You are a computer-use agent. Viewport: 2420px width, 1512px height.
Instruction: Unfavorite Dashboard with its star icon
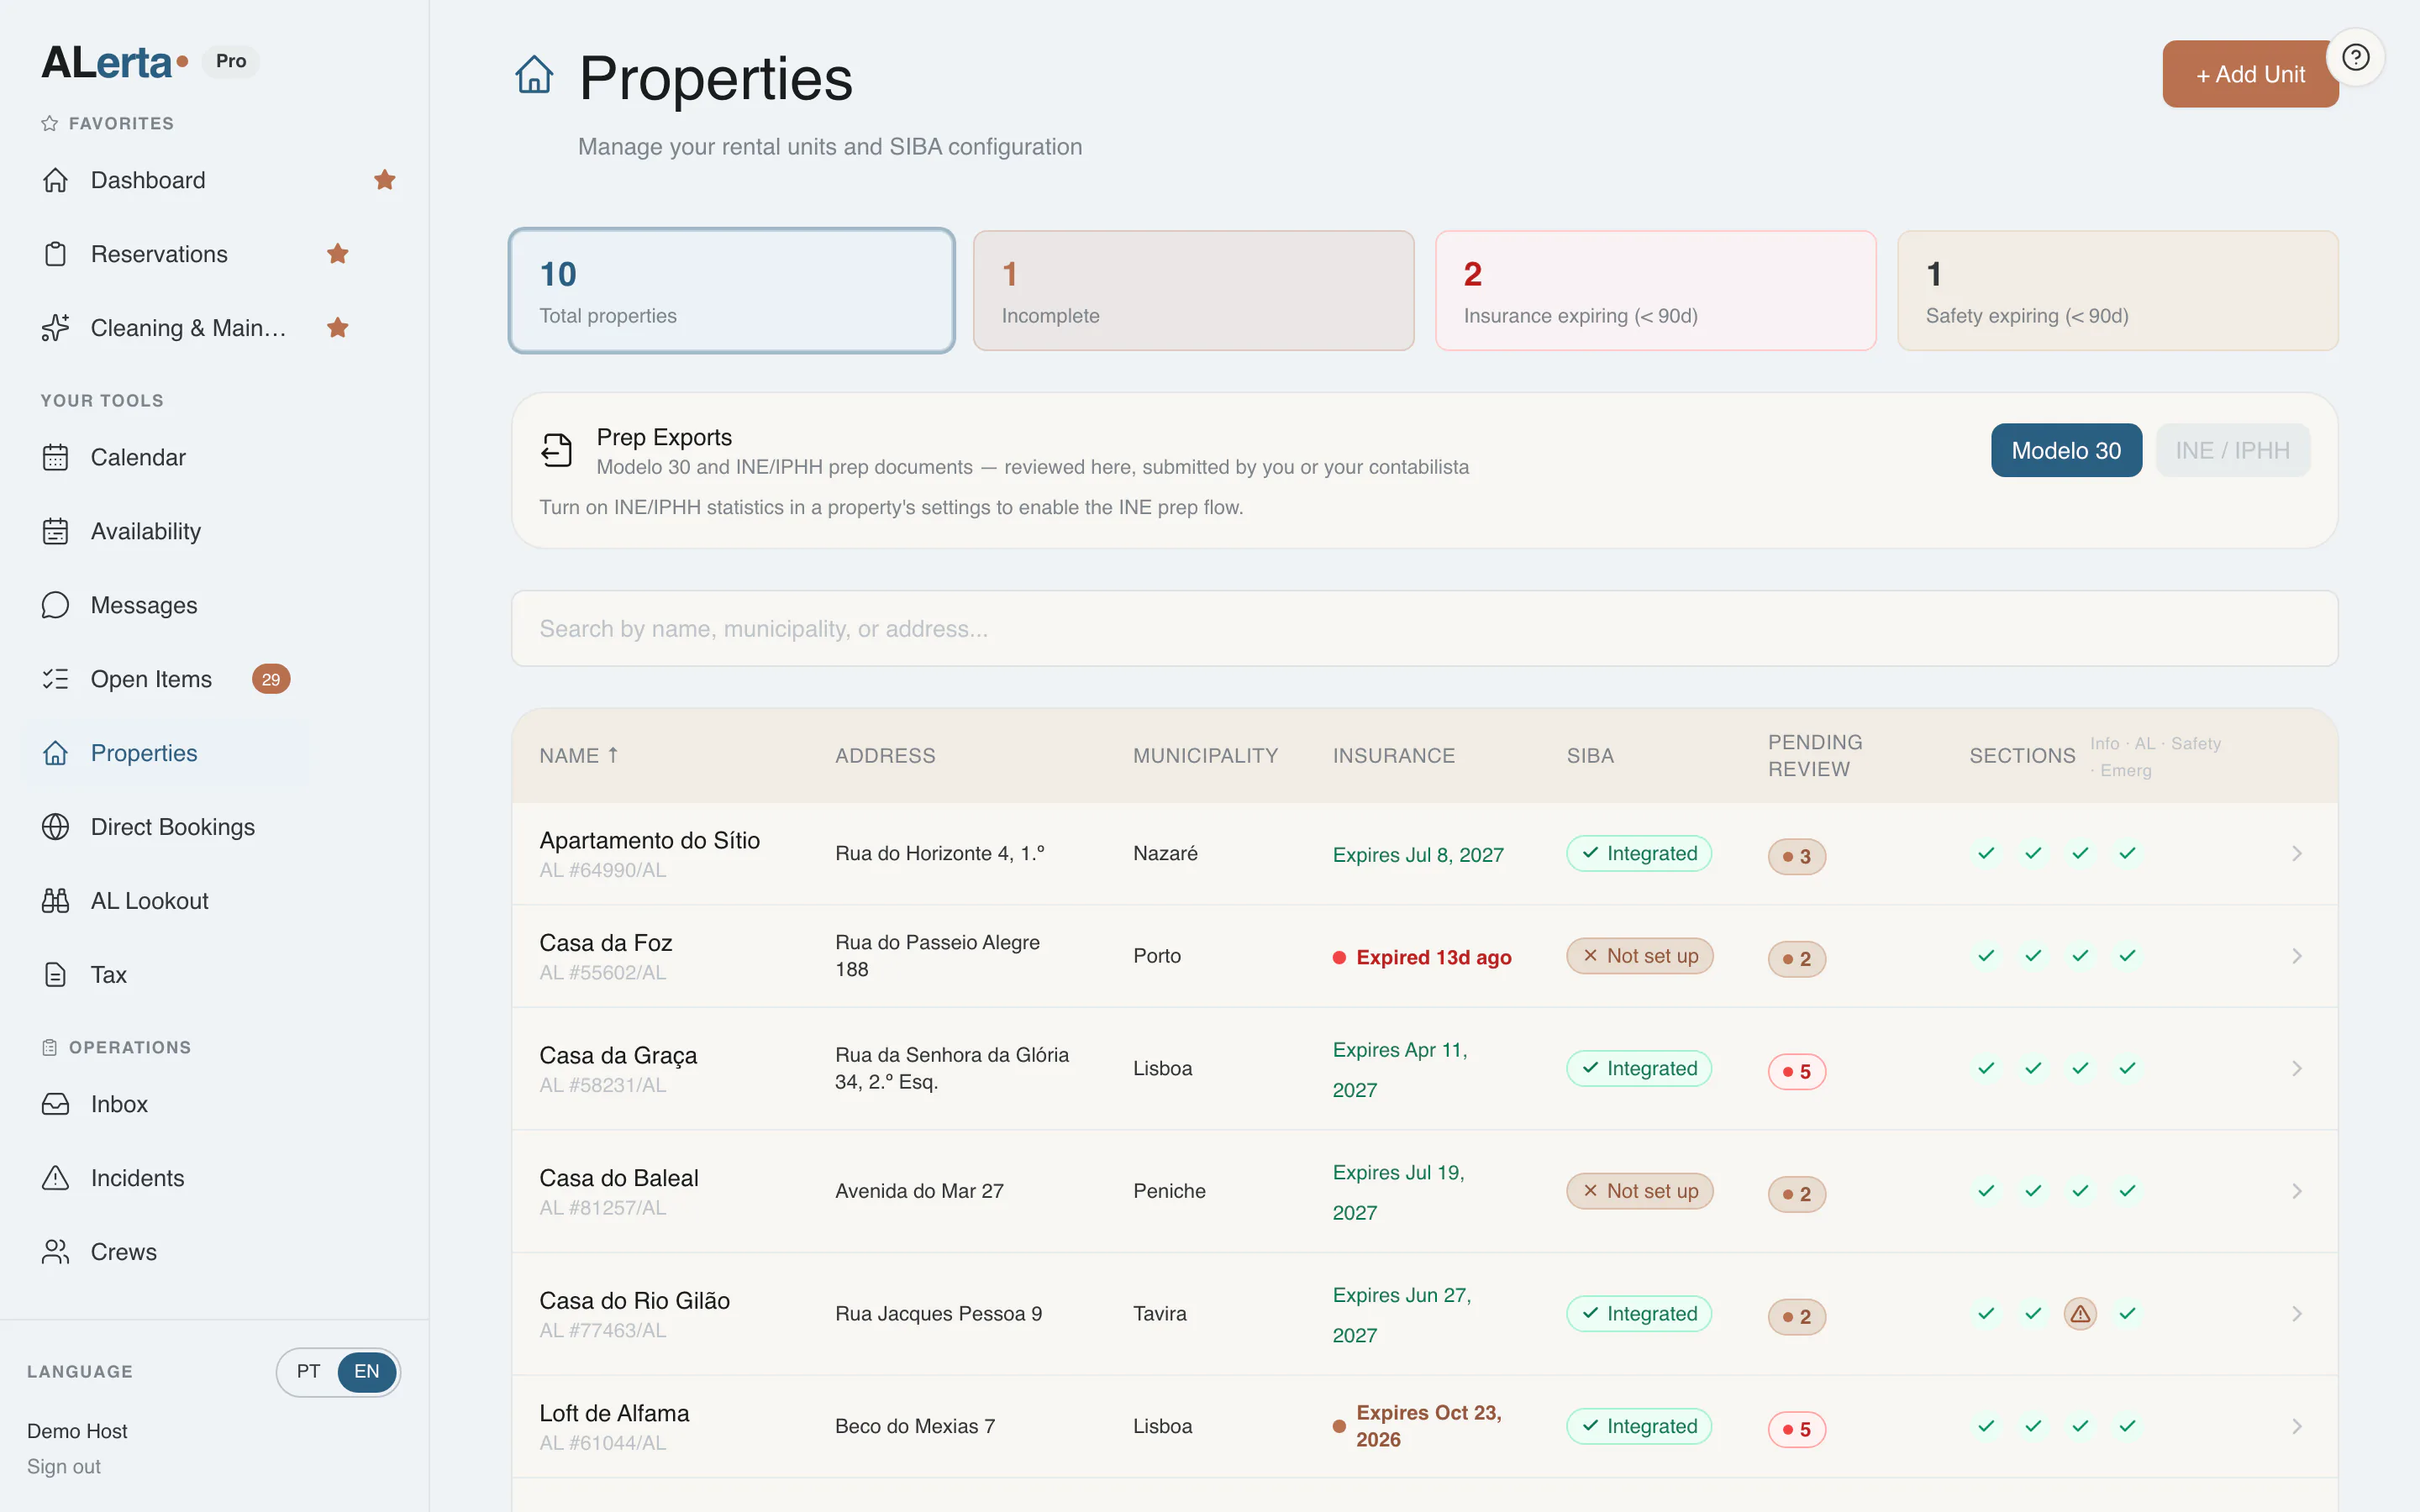(385, 180)
